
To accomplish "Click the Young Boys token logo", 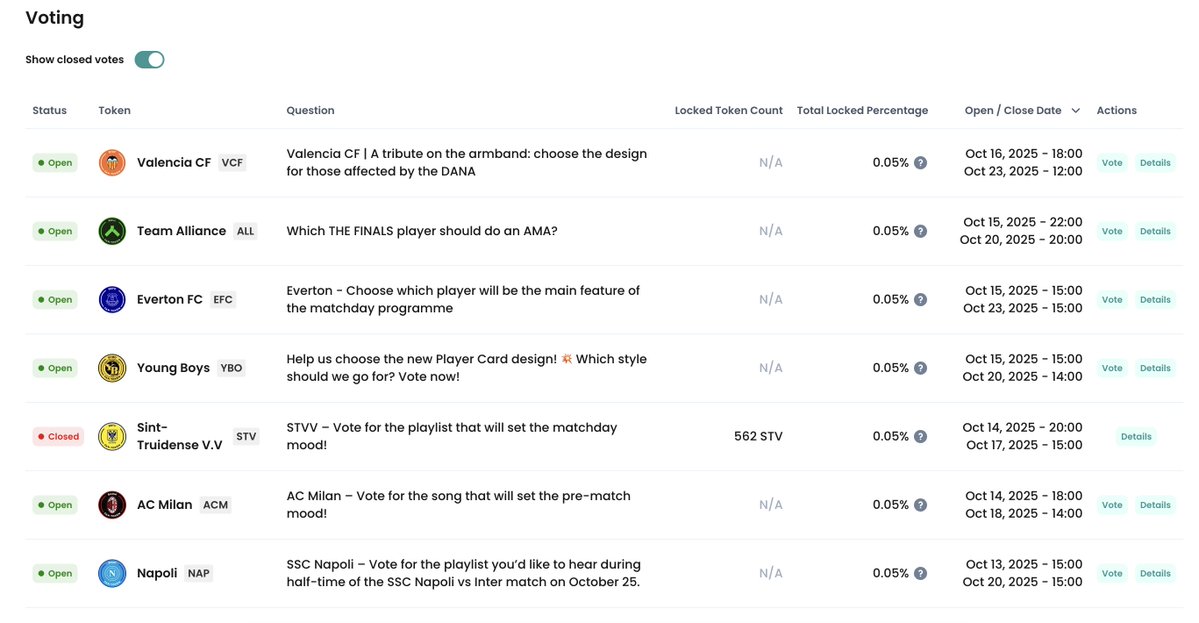I will tap(112, 368).
